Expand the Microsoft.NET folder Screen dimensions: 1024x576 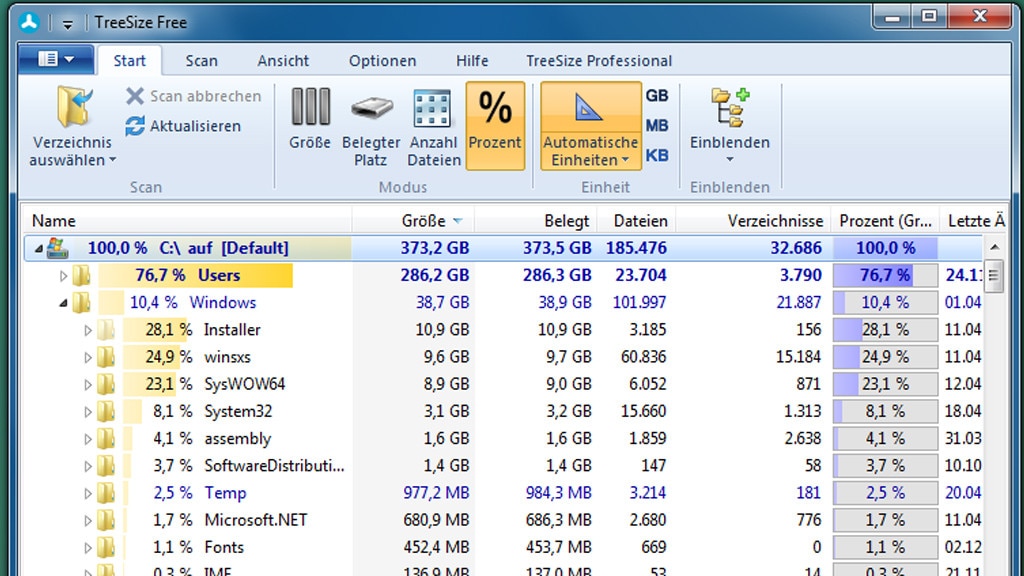click(x=88, y=521)
